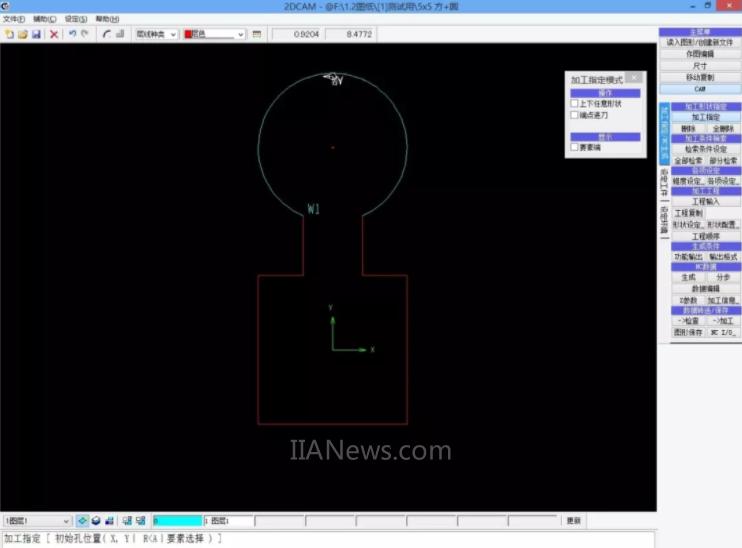Check the 要素端 display option
The height and width of the screenshot is (548, 742).
(574, 148)
